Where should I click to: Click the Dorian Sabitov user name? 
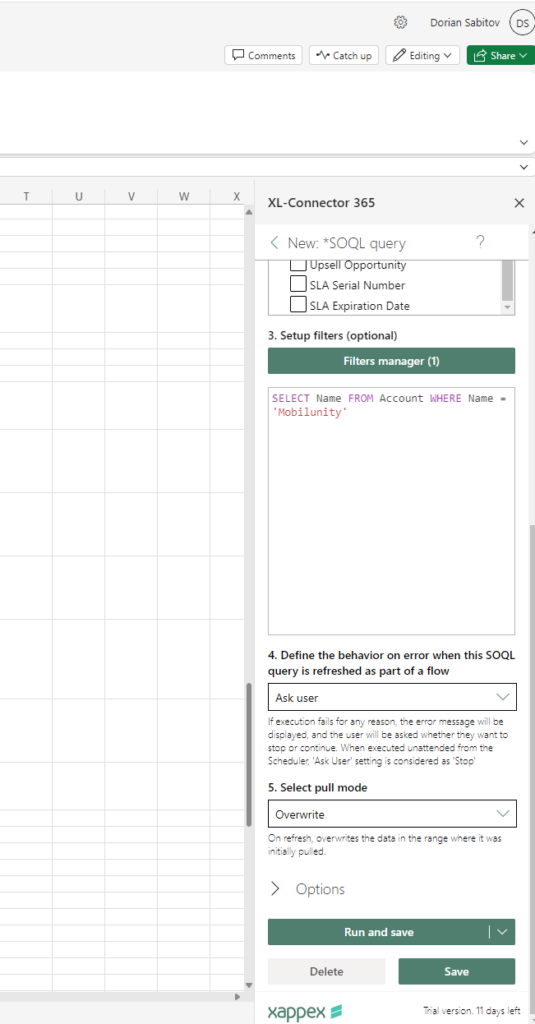[465, 23]
